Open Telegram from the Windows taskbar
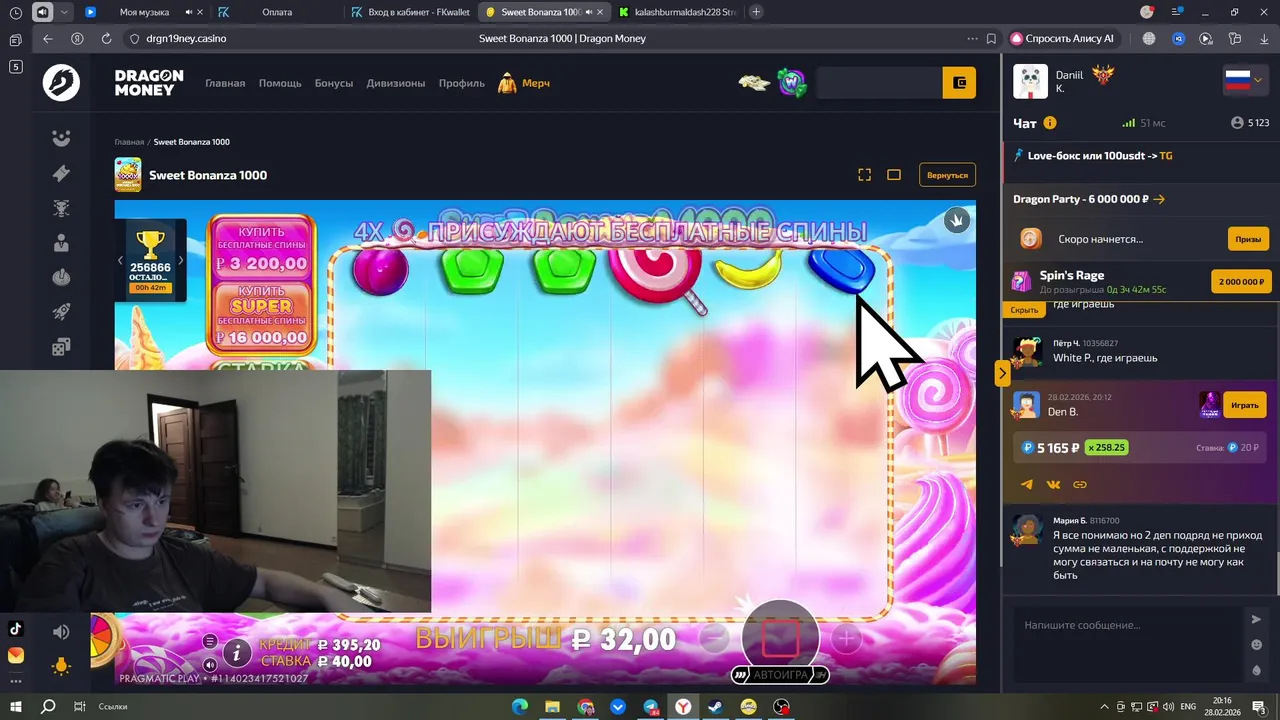Viewport: 1280px width, 720px height. pyautogui.click(x=651, y=707)
